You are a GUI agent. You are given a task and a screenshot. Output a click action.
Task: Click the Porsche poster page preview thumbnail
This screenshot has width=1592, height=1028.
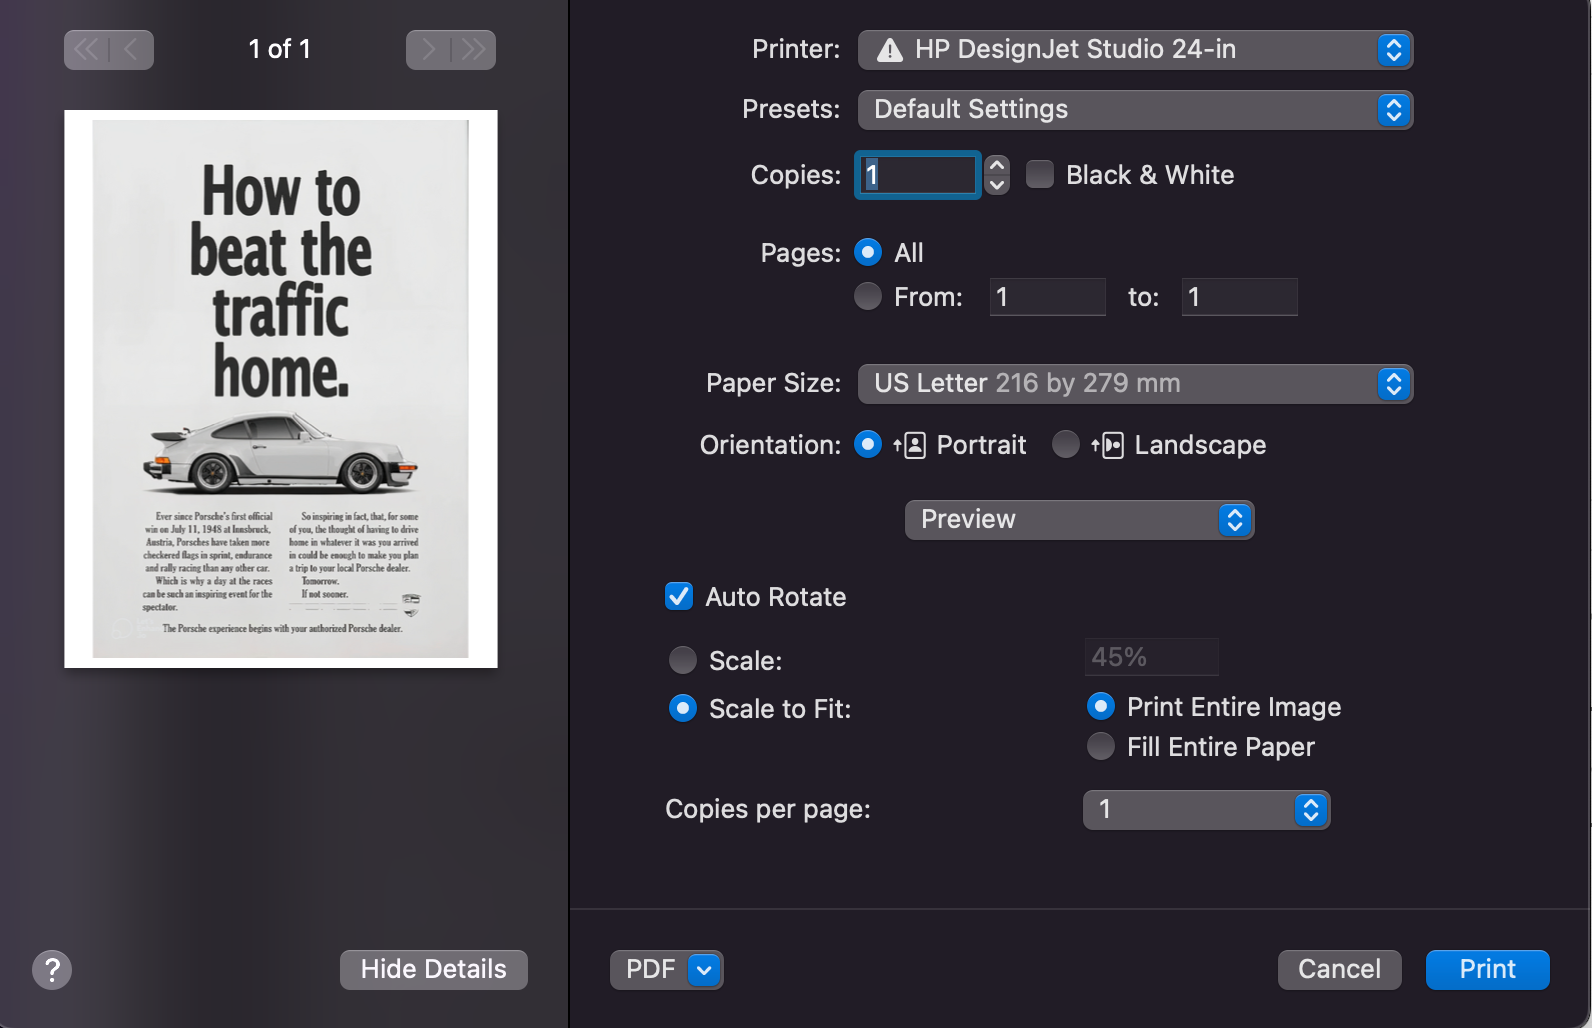pos(281,389)
